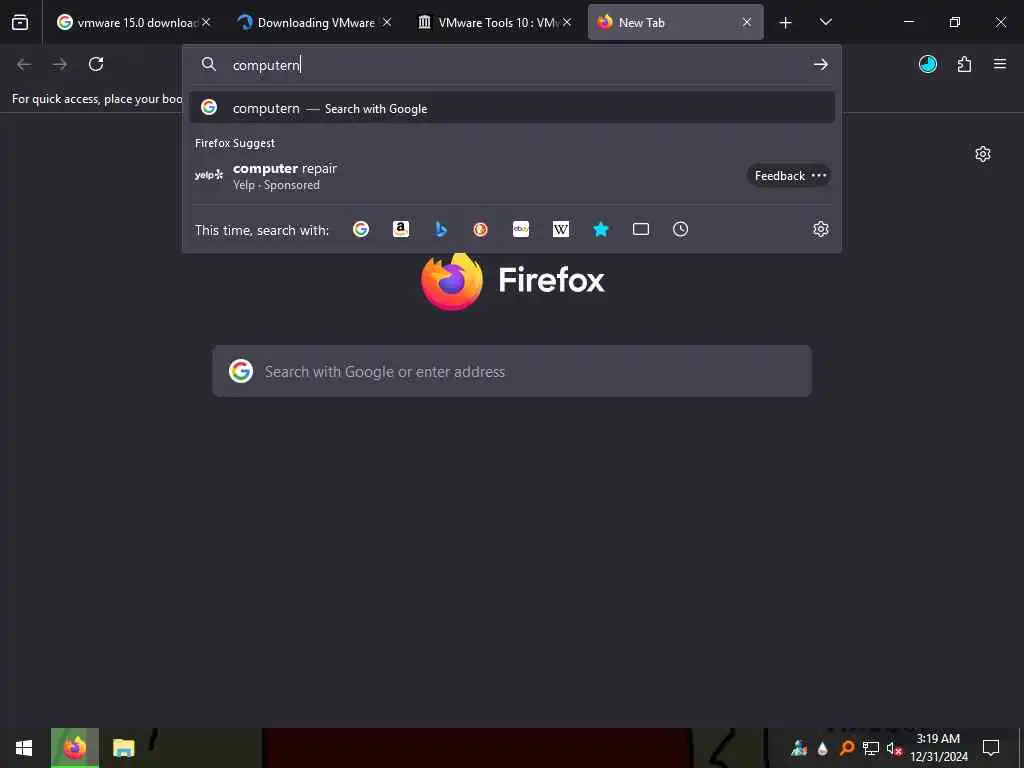
Task: Open the Feedback menu on the Yelp suggestion
Action: [x=789, y=176]
